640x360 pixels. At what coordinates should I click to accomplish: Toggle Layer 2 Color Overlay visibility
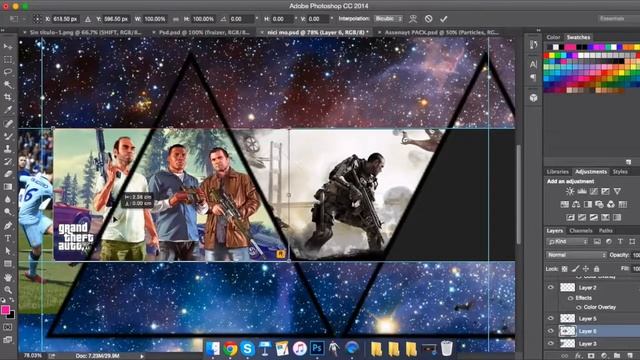point(578,307)
